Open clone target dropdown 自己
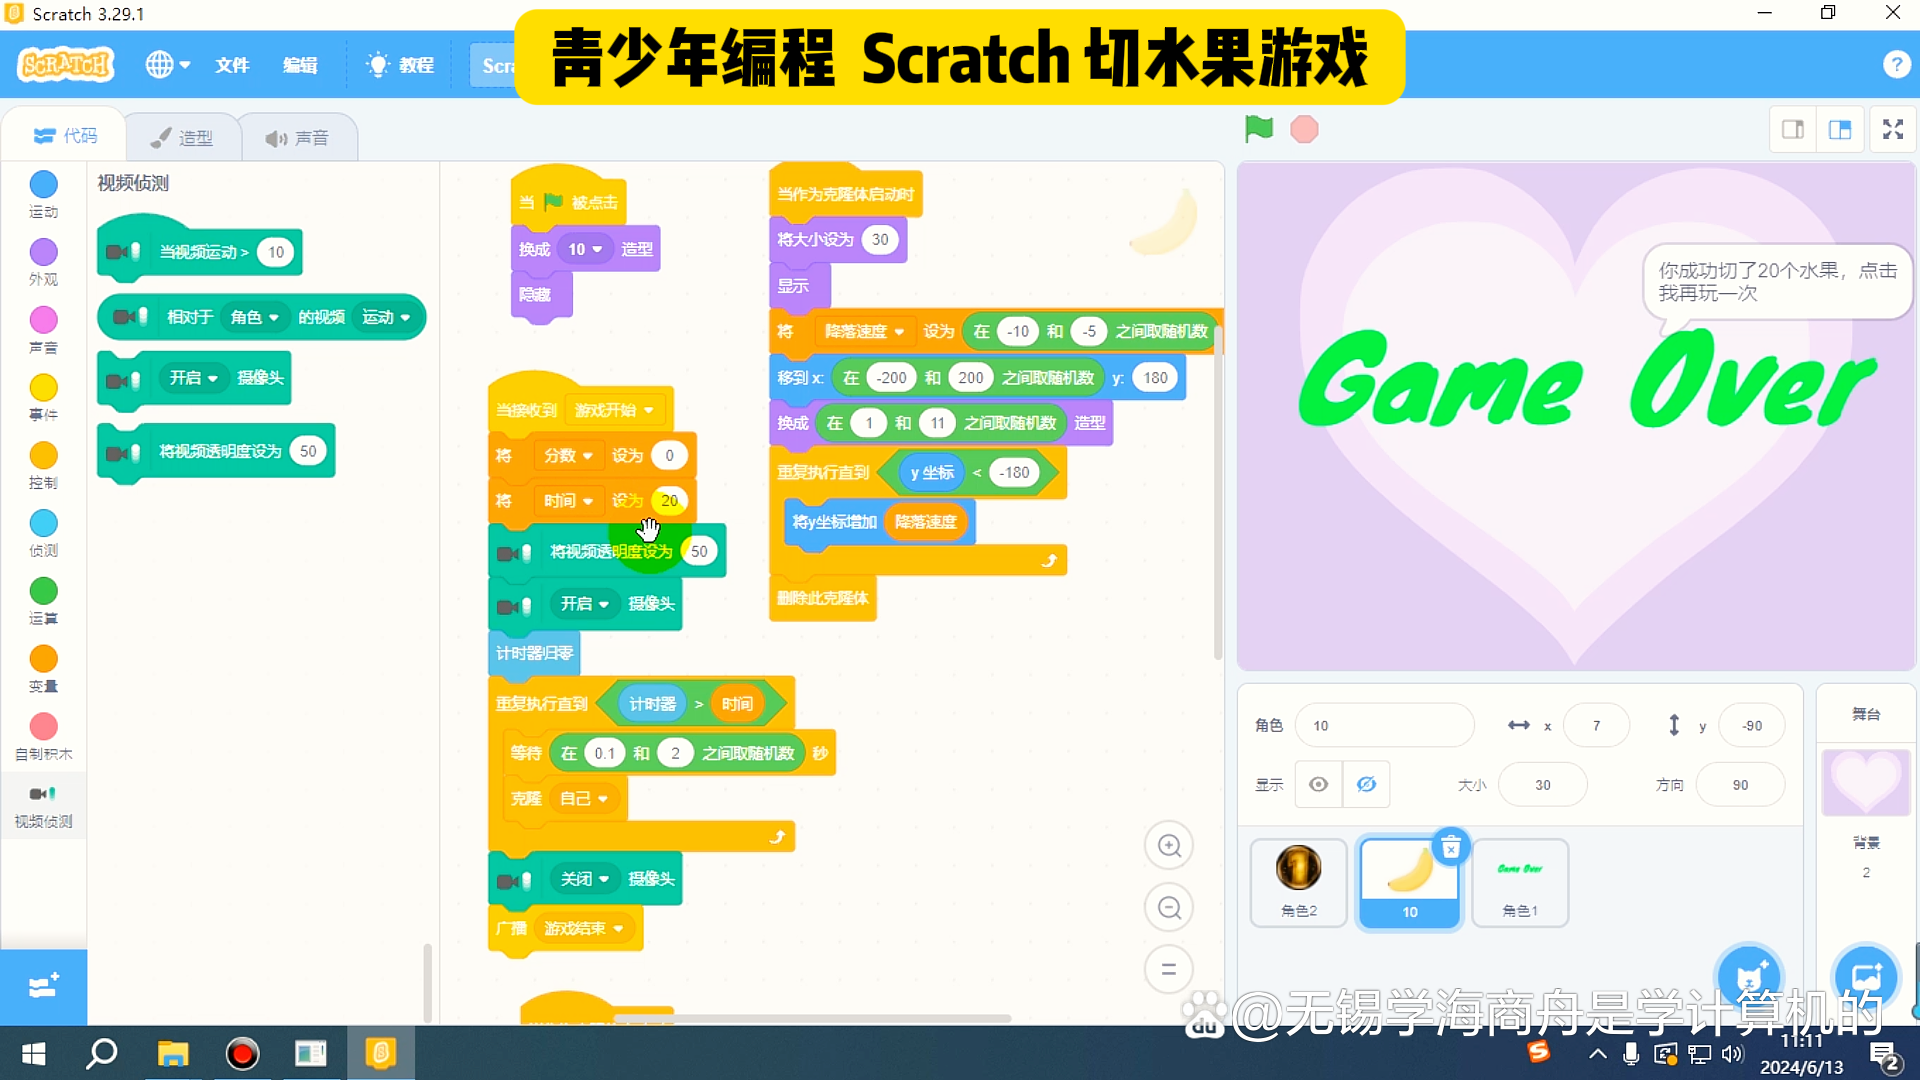 click(584, 798)
